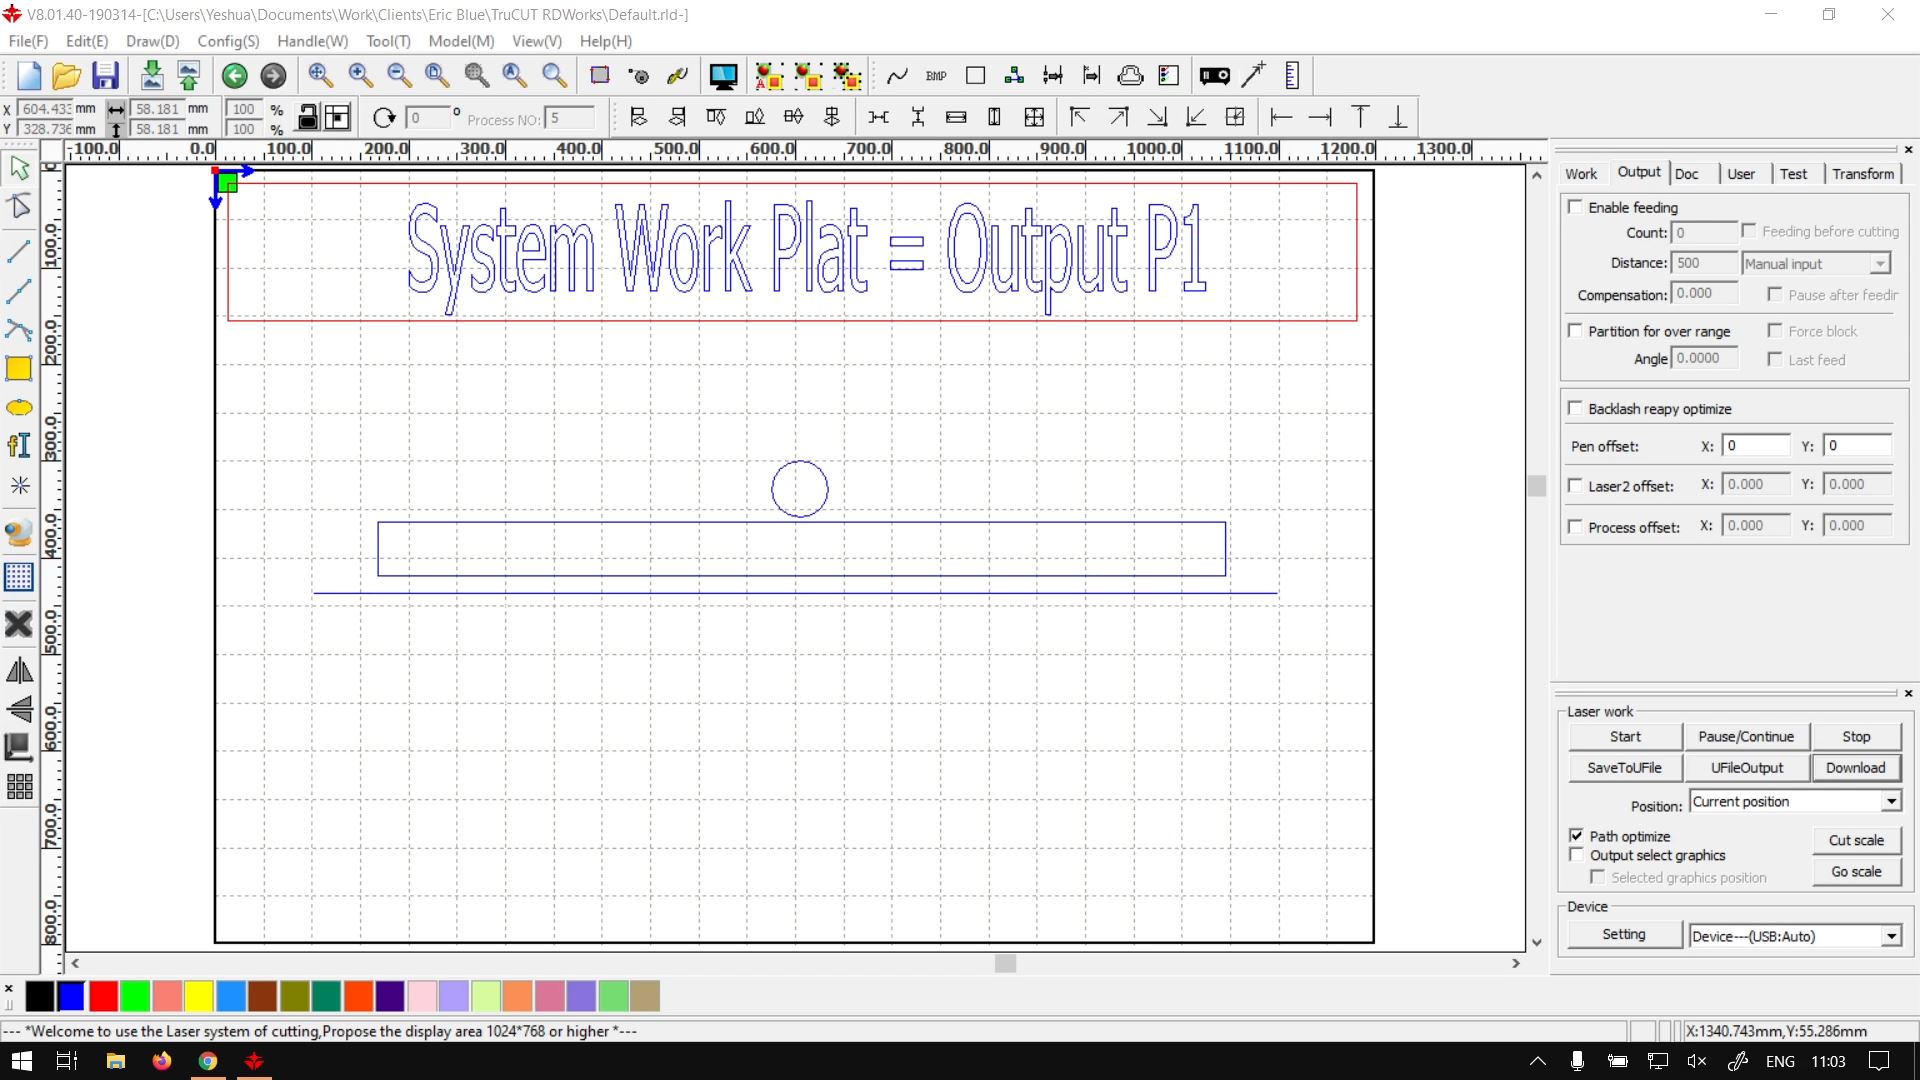The image size is (1920, 1080).
Task: Open the File menu
Action: (28, 41)
